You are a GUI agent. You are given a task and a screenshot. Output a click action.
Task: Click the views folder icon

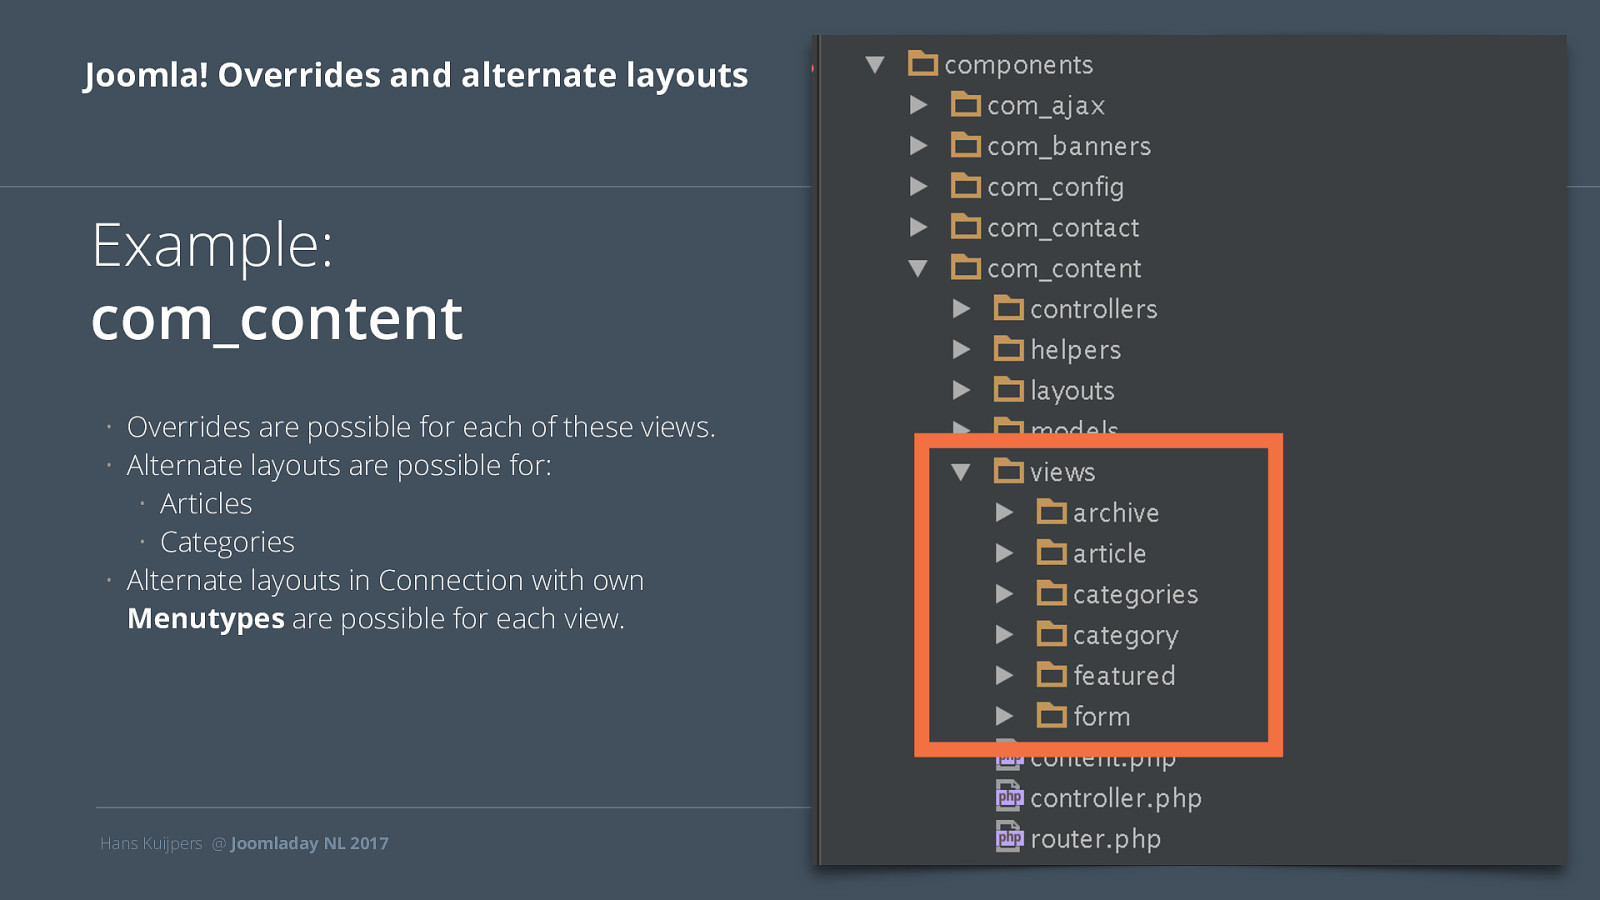tap(1008, 471)
